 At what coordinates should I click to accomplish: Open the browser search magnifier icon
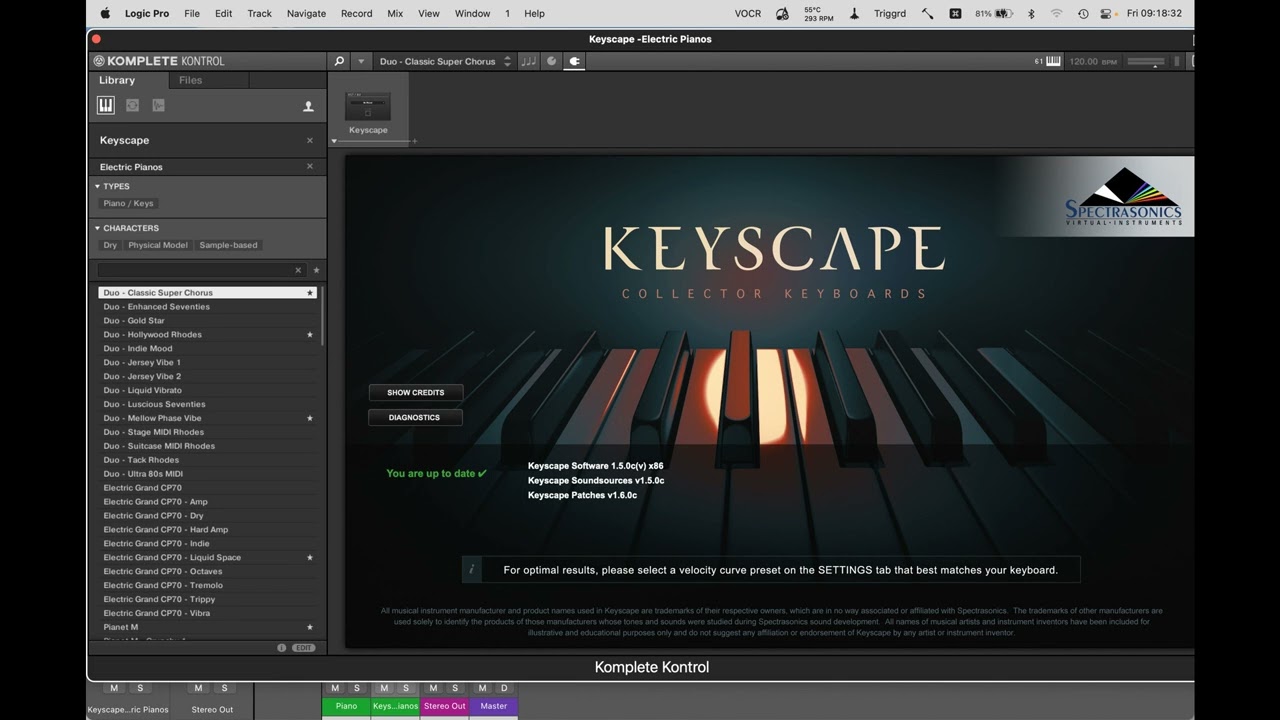[339, 61]
